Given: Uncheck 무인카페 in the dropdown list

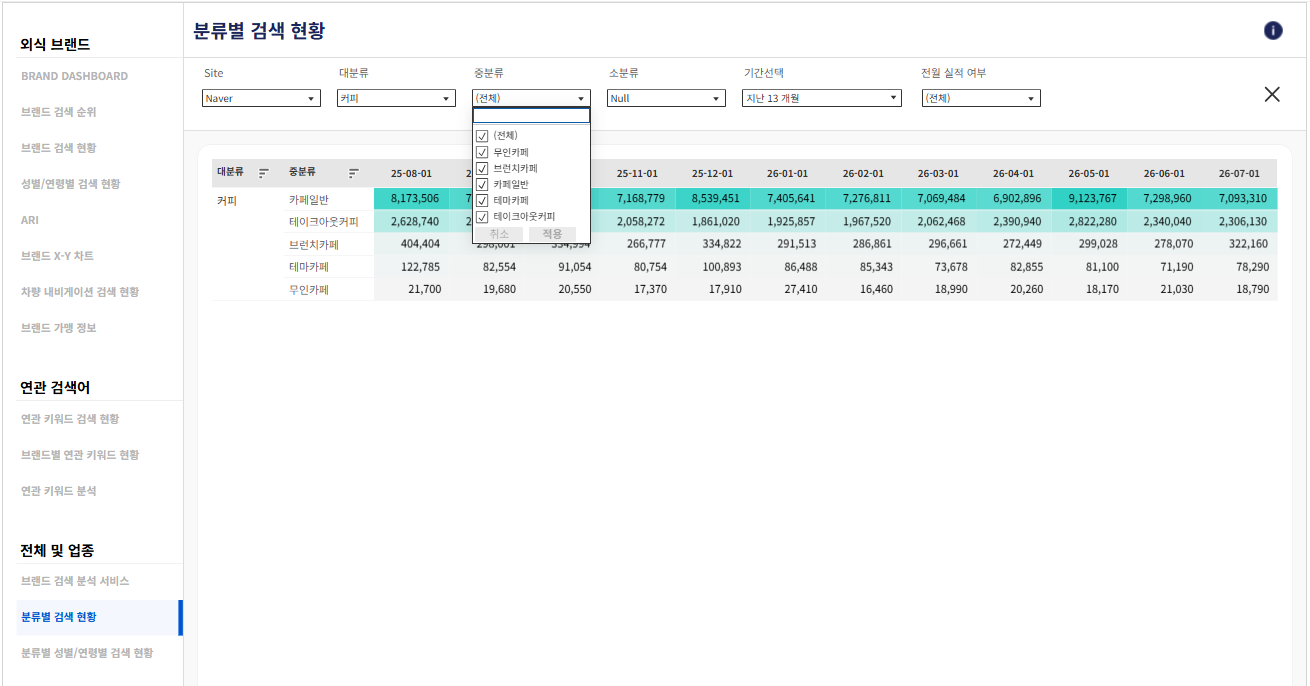Looking at the screenshot, I should [x=482, y=152].
